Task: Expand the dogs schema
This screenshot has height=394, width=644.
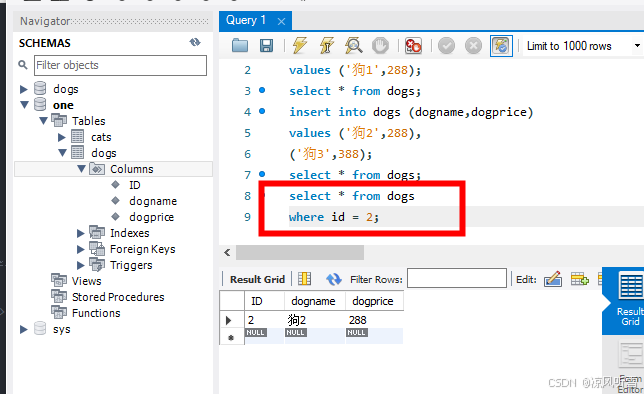Action: 24,89
